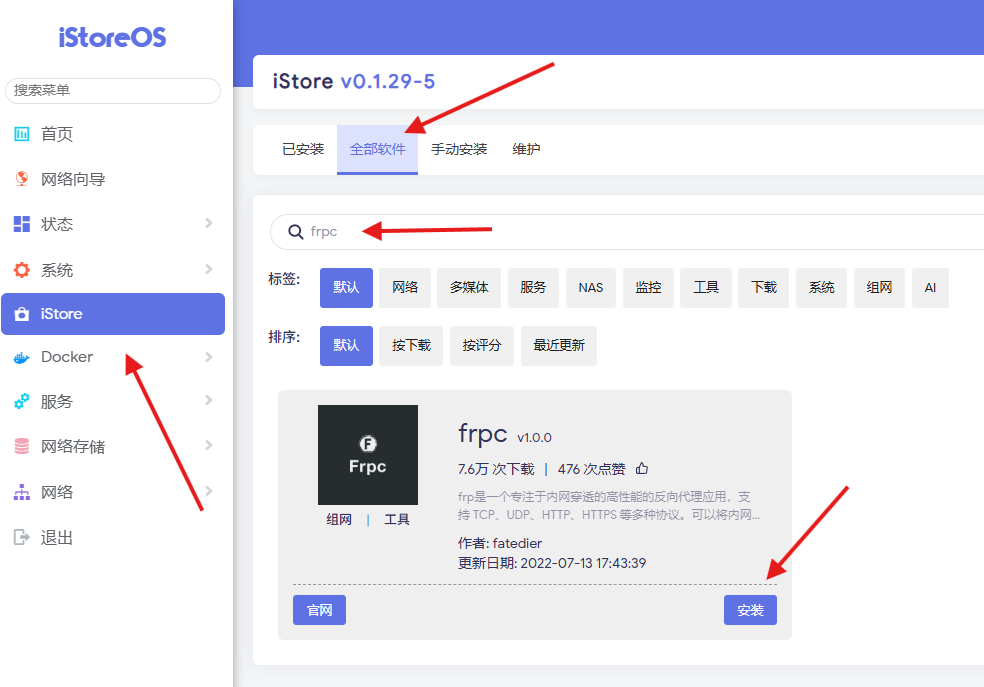Select the 默认 tag filter
The height and width of the screenshot is (687, 984).
pos(346,288)
